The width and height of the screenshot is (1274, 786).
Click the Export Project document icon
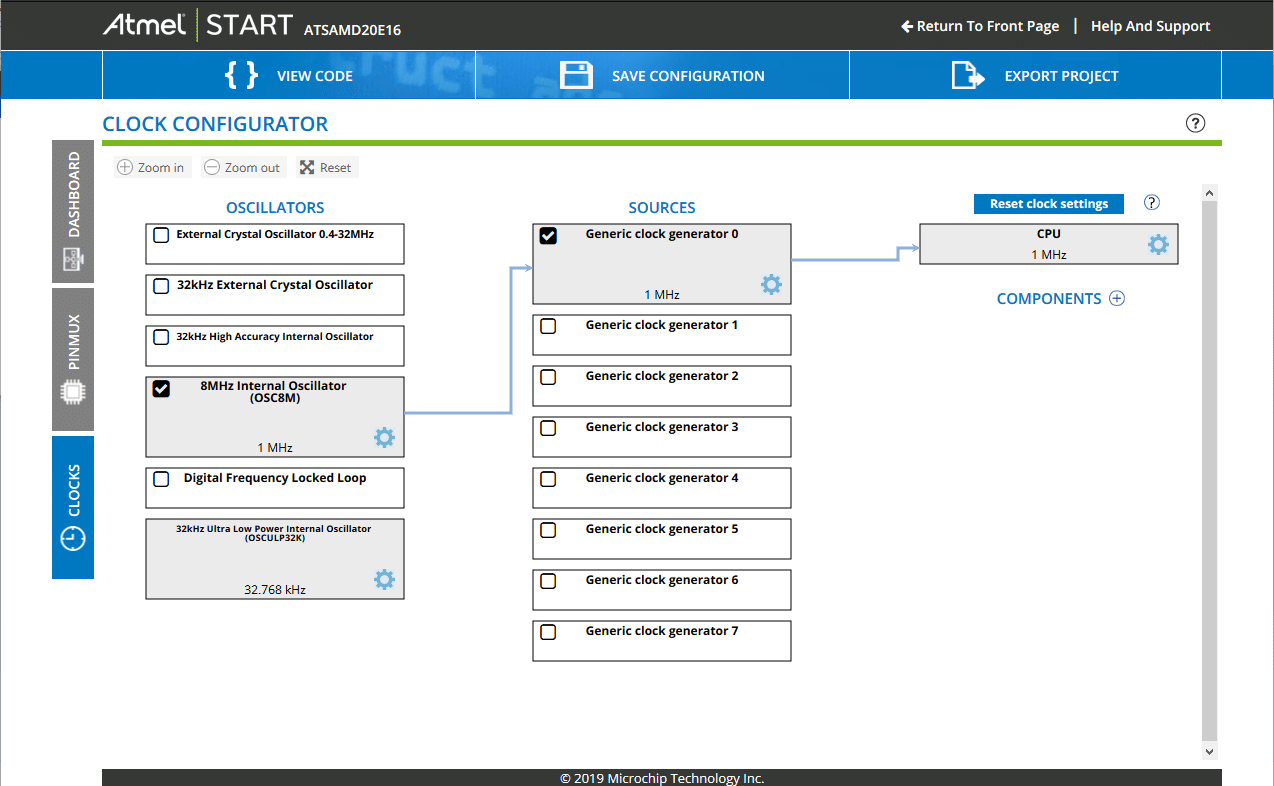tap(968, 75)
